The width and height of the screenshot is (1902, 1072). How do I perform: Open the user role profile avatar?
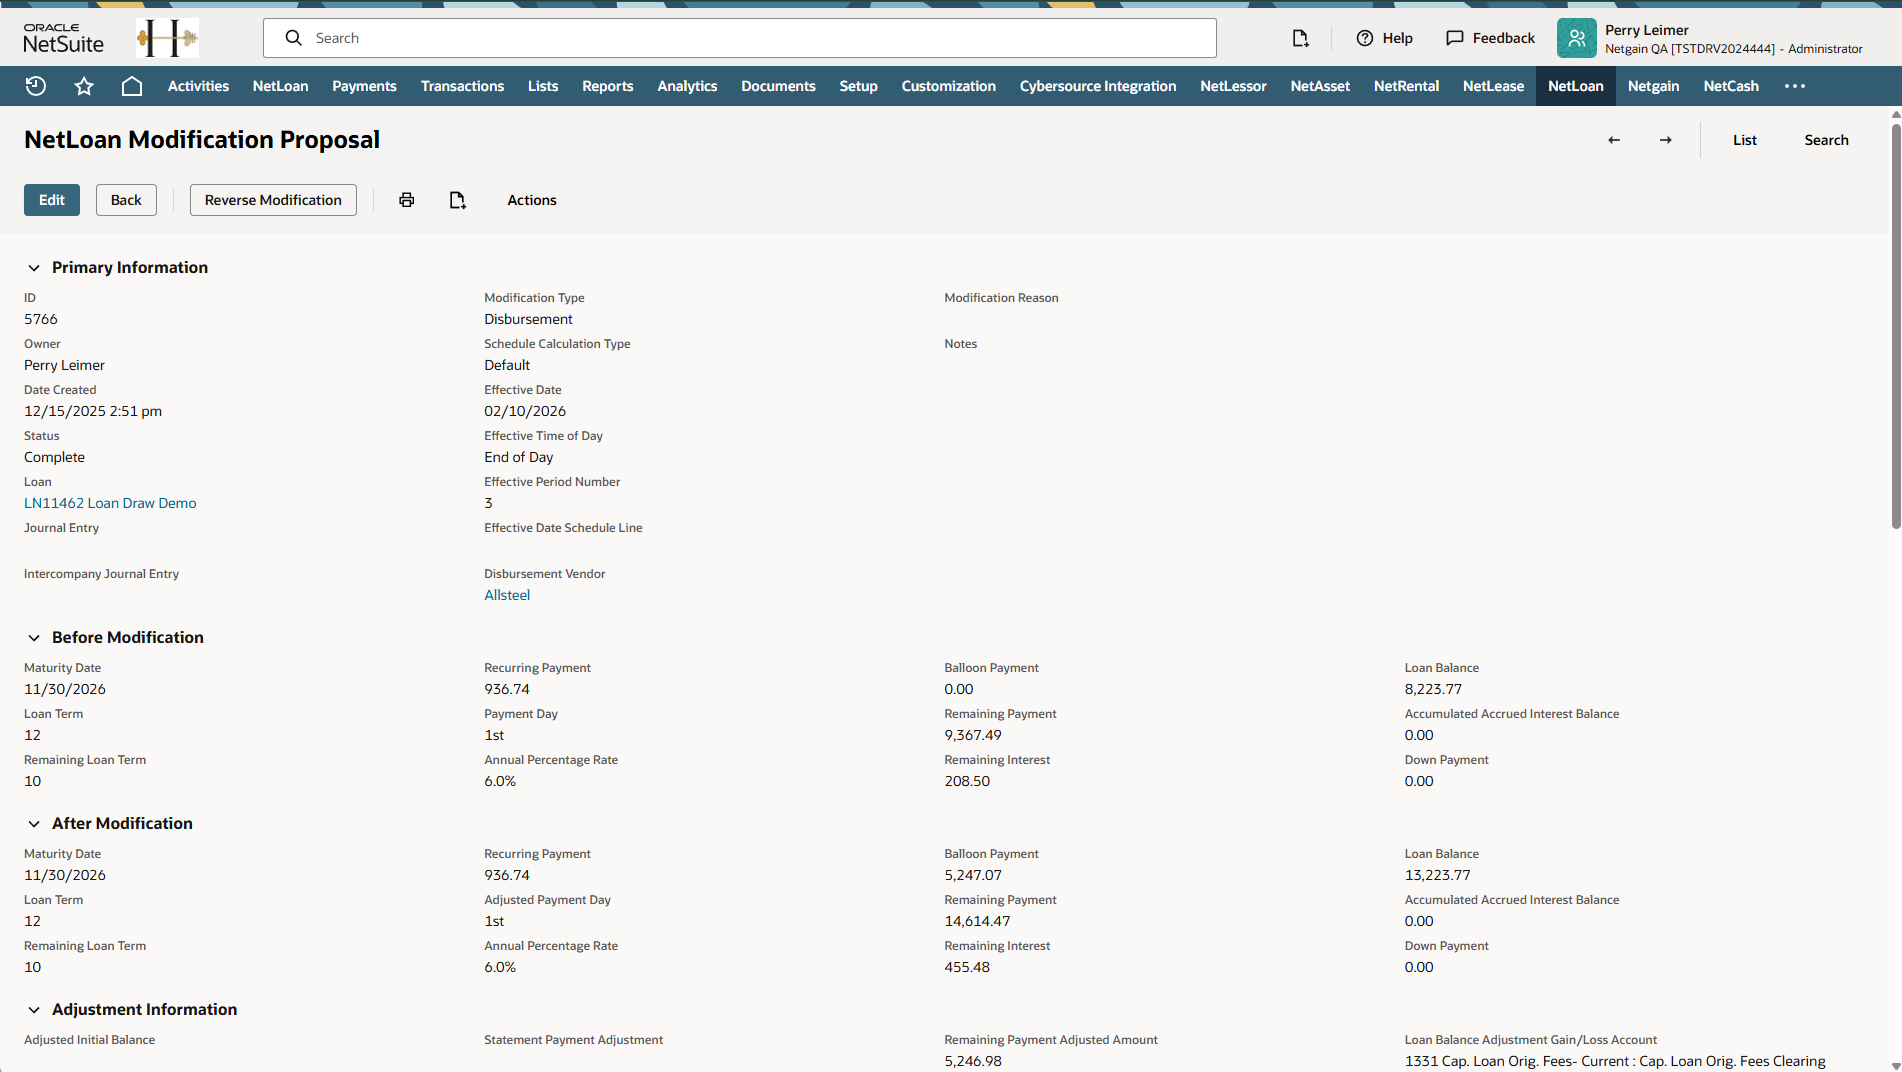1576,38
